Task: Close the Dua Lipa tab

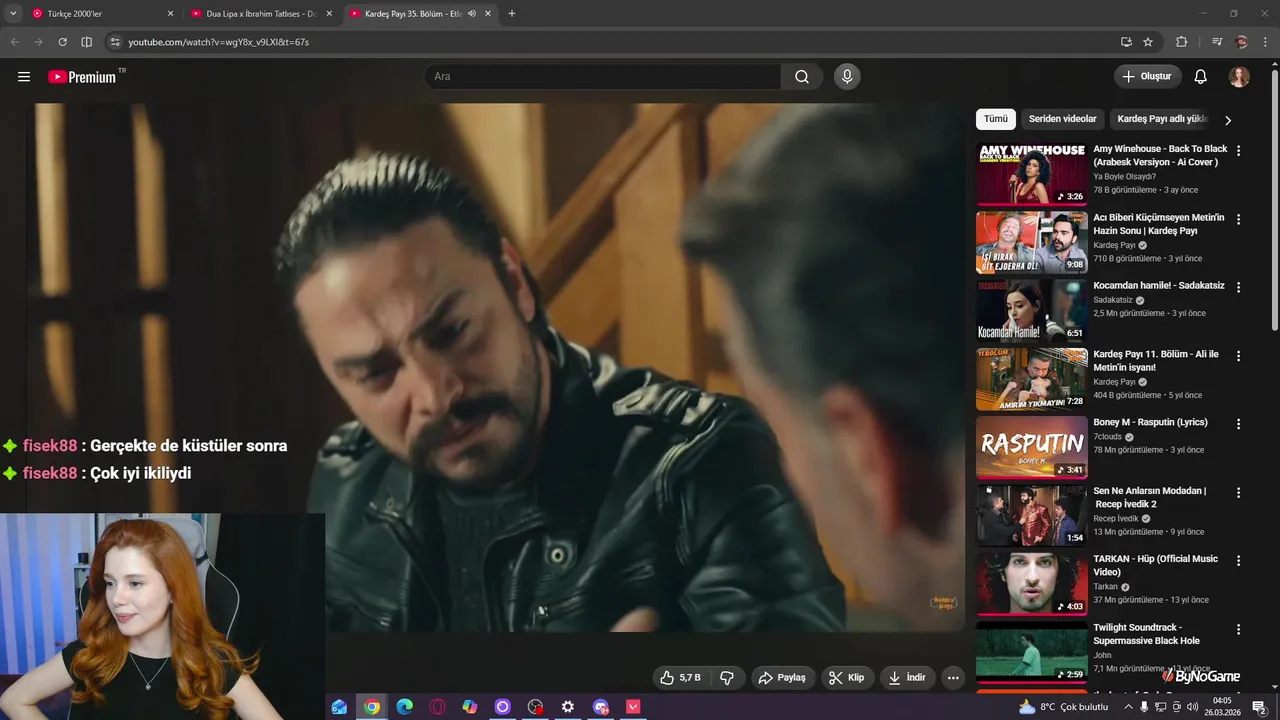Action: click(330, 14)
